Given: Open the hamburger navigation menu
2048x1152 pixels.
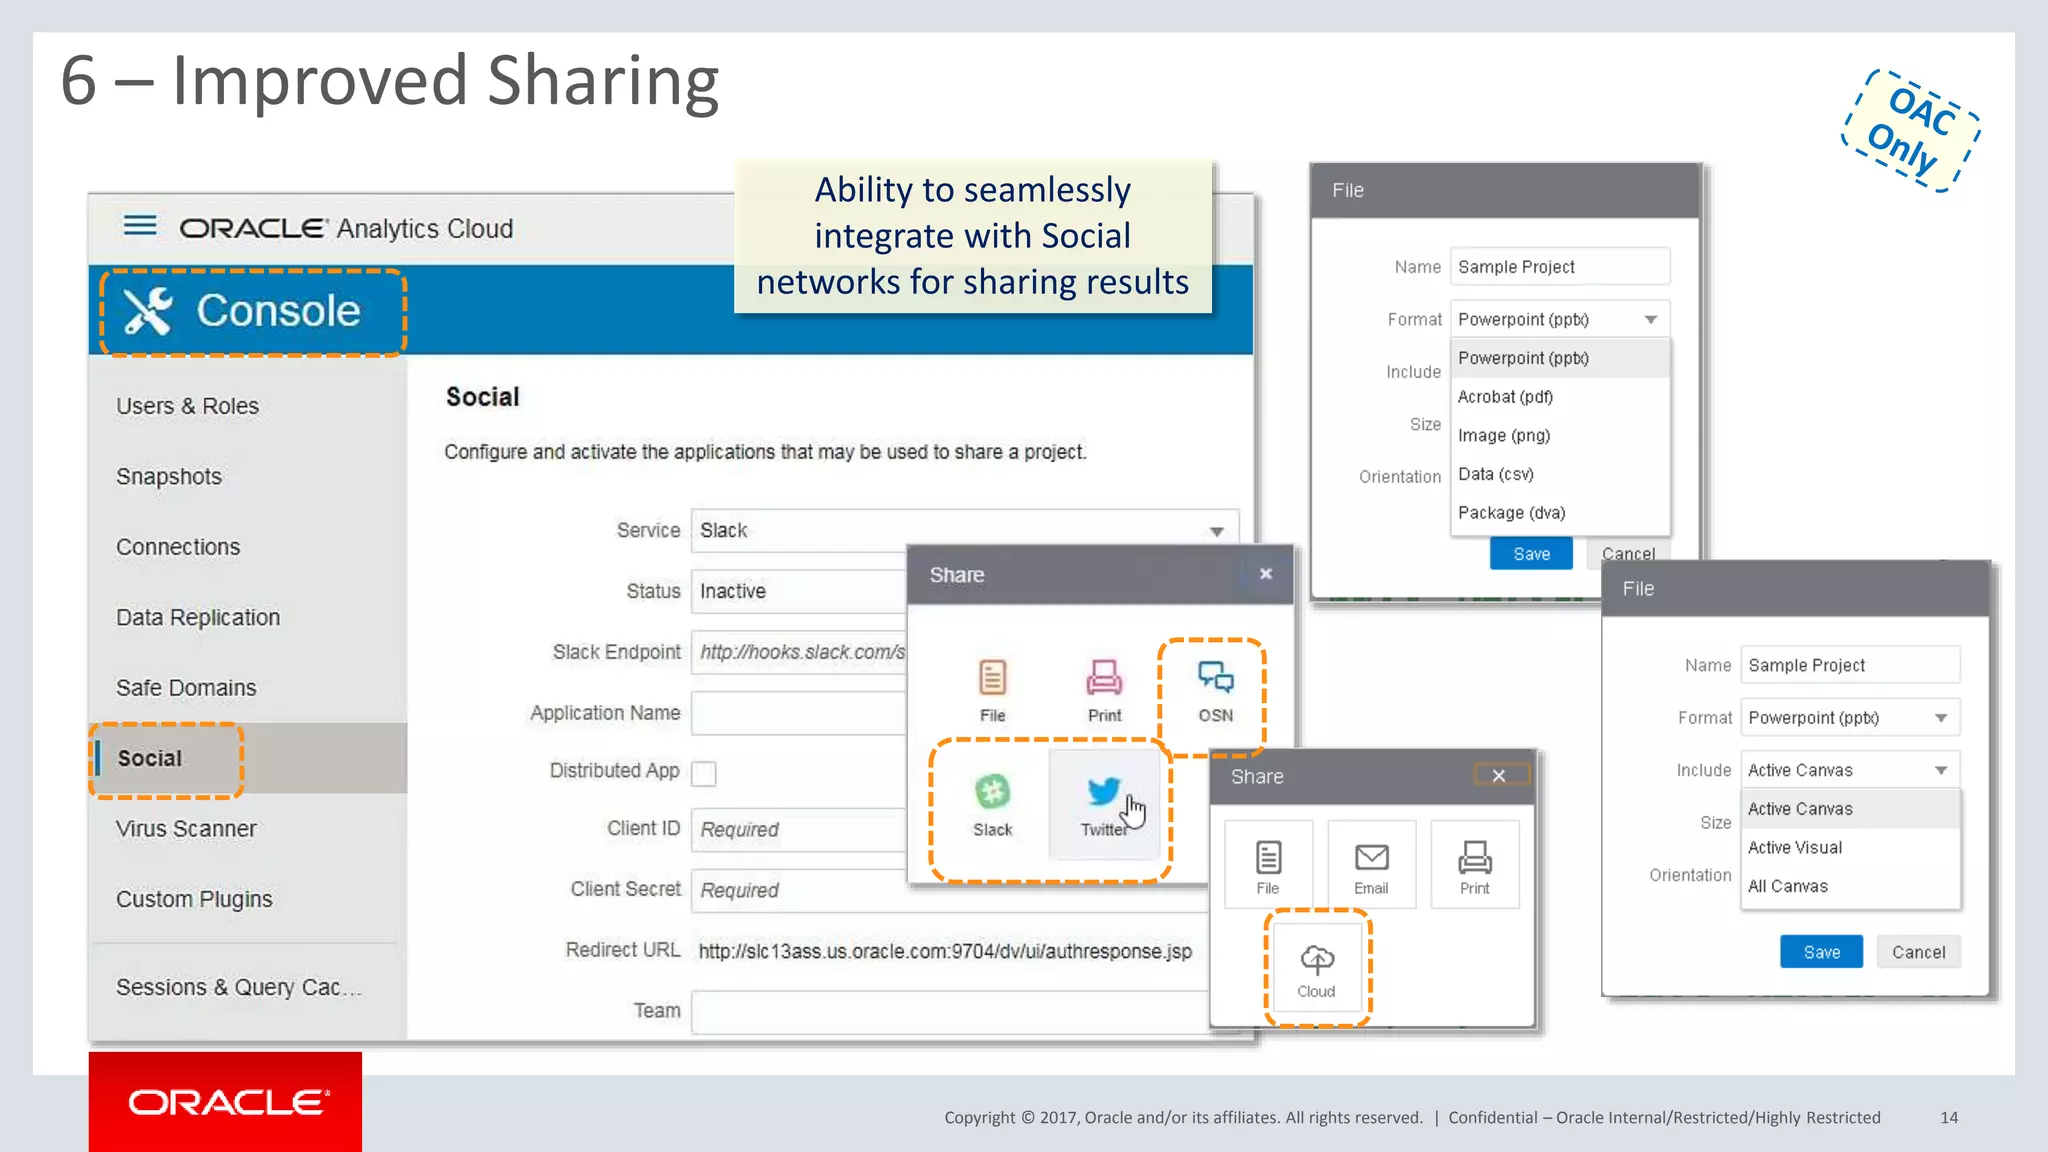Looking at the screenshot, I should [140, 226].
